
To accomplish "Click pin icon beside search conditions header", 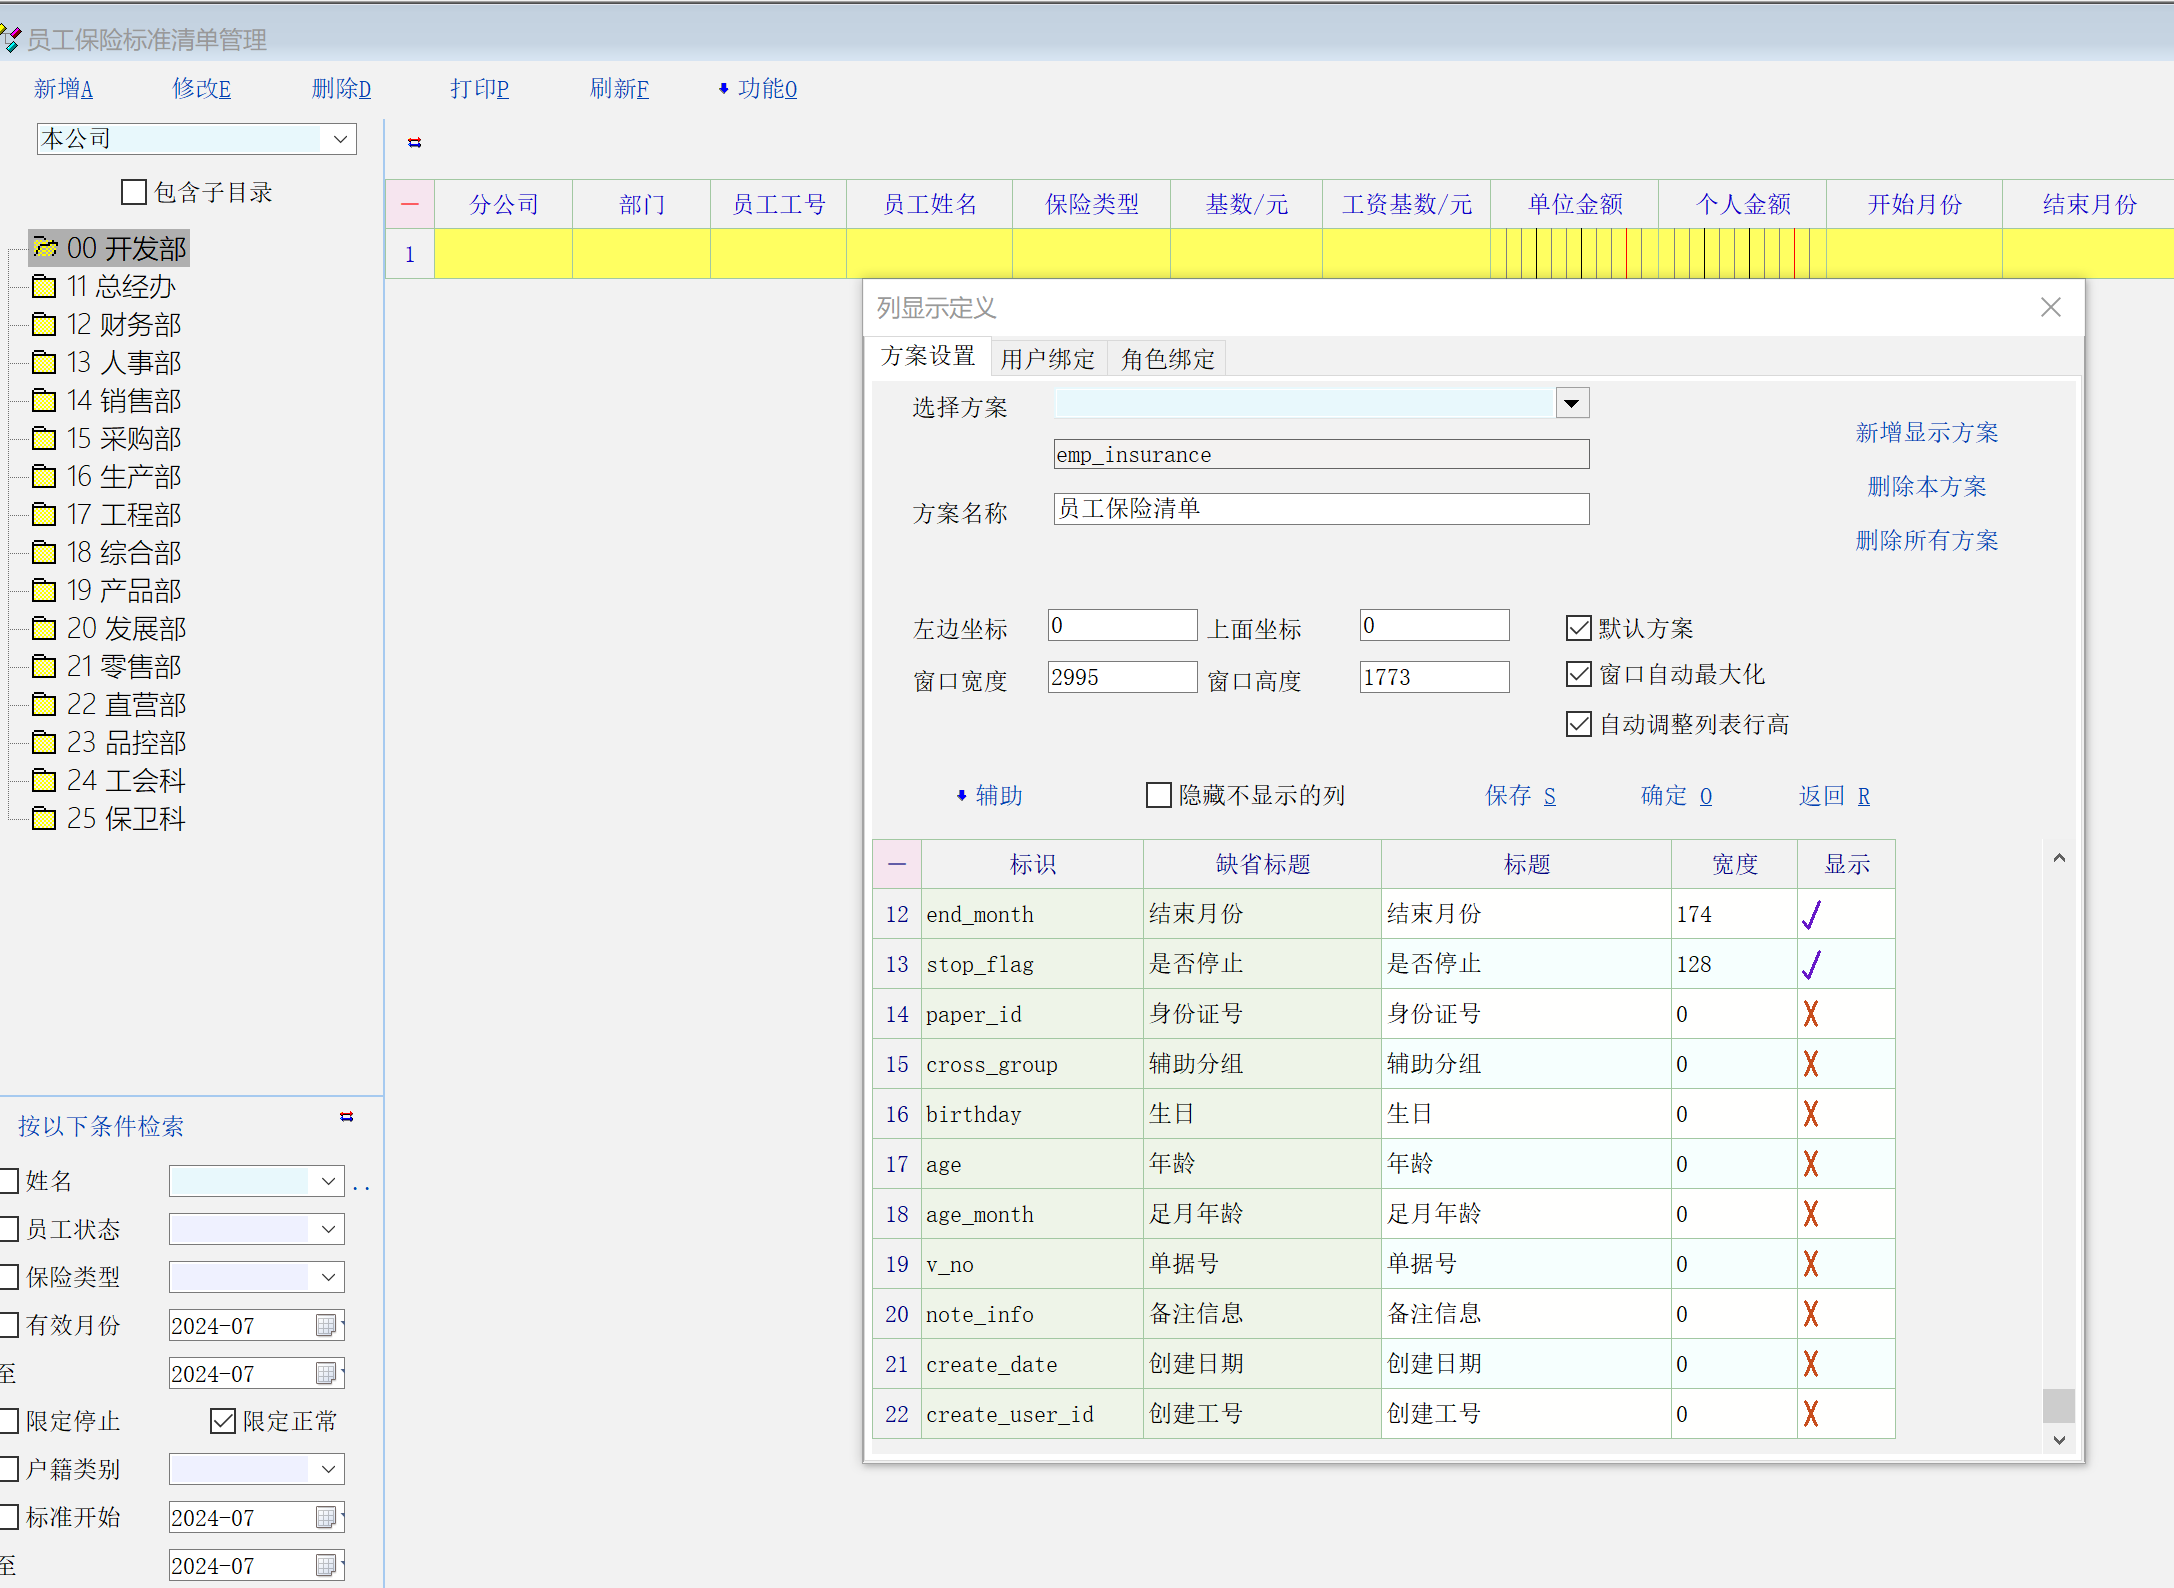I will tap(346, 1117).
